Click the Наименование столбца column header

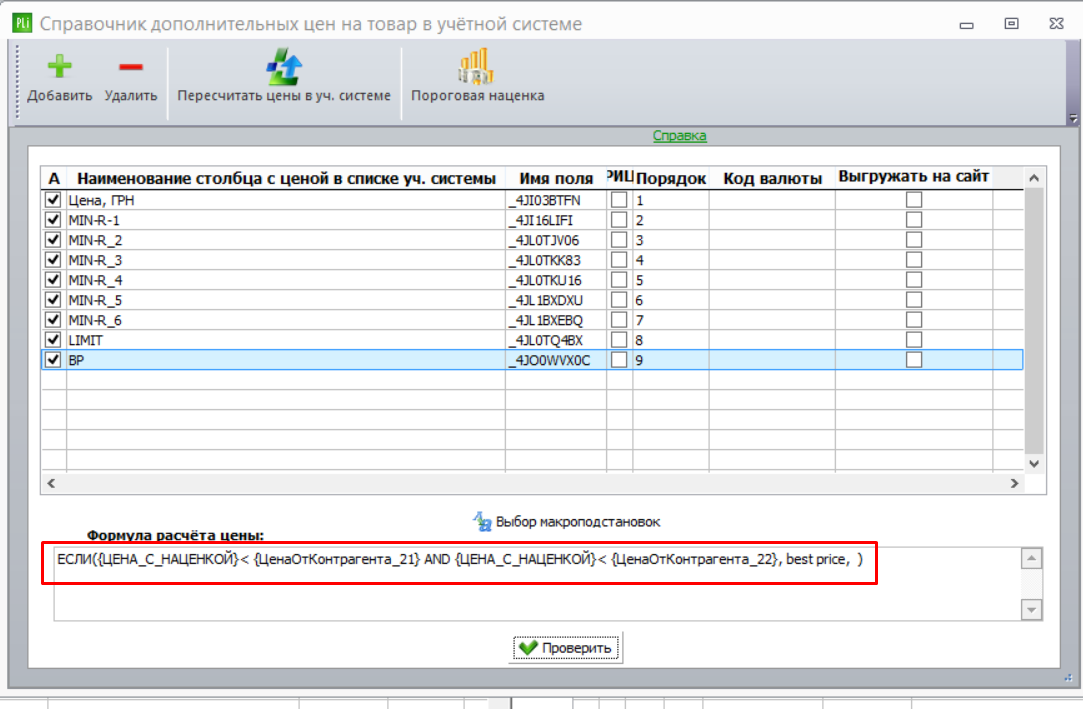point(286,179)
